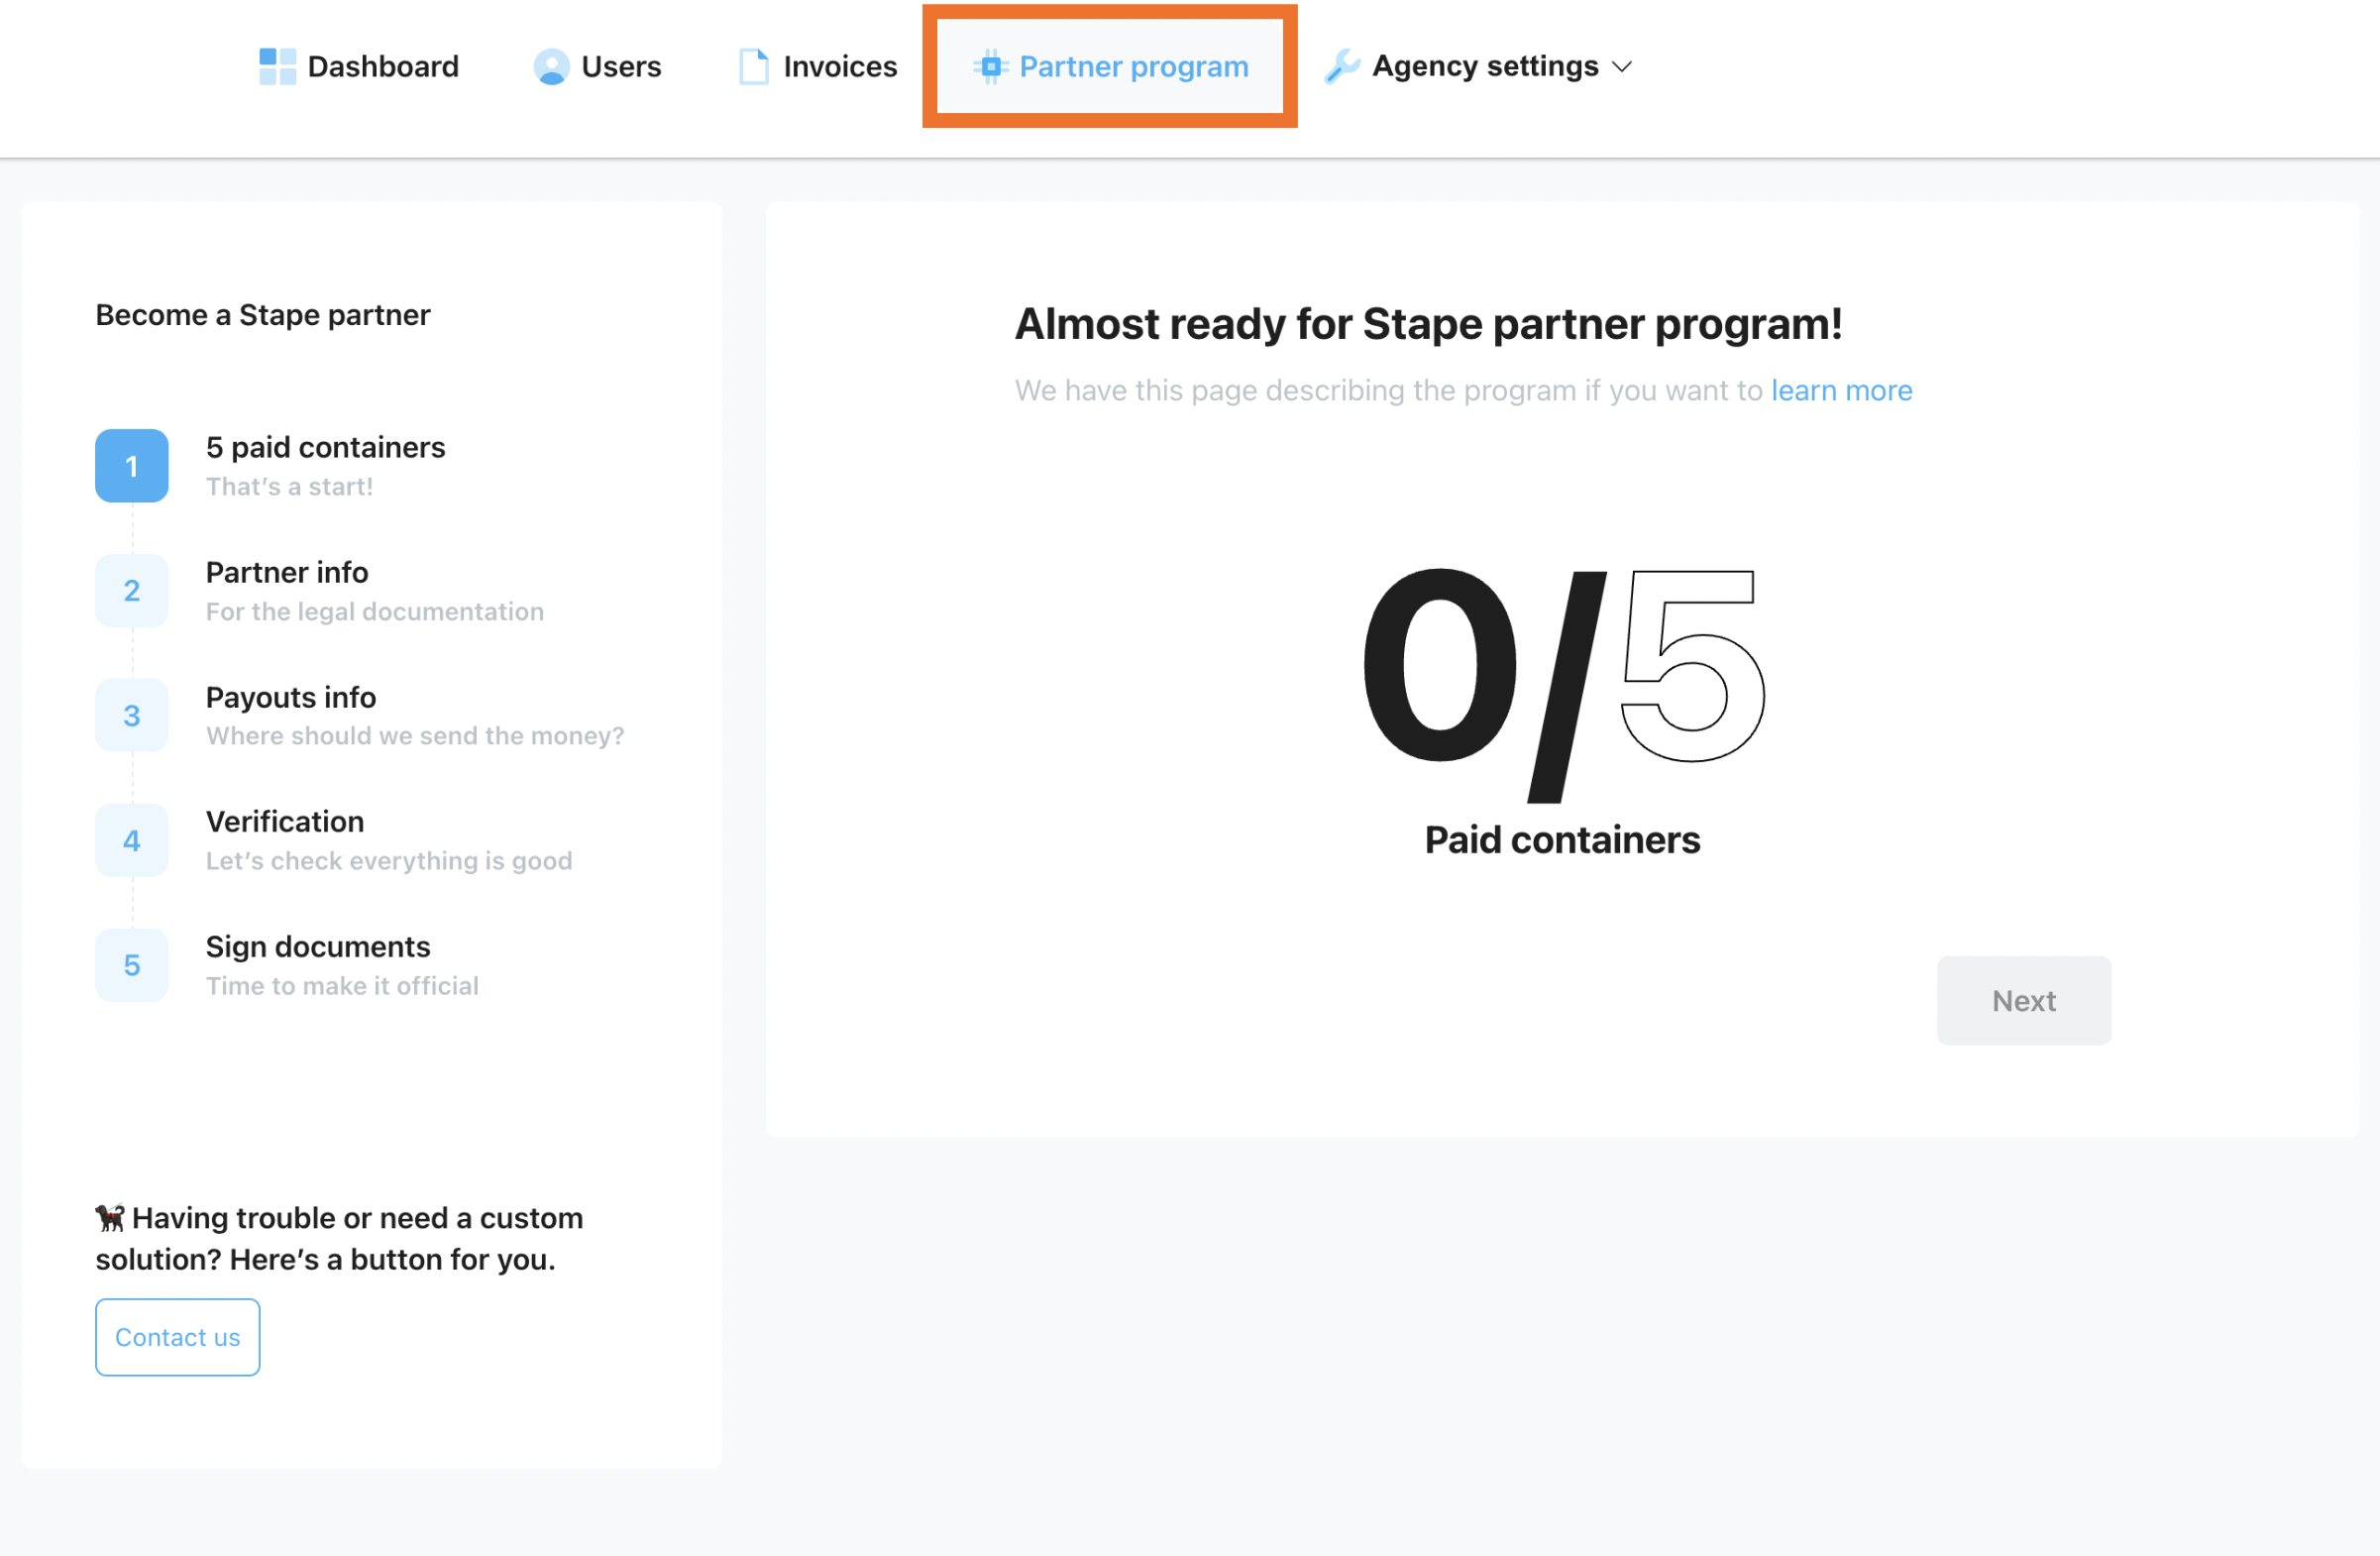Viewport: 2380px width, 1556px height.
Task: Click 'For the legal documentation' subtitle
Action: (x=375, y=611)
